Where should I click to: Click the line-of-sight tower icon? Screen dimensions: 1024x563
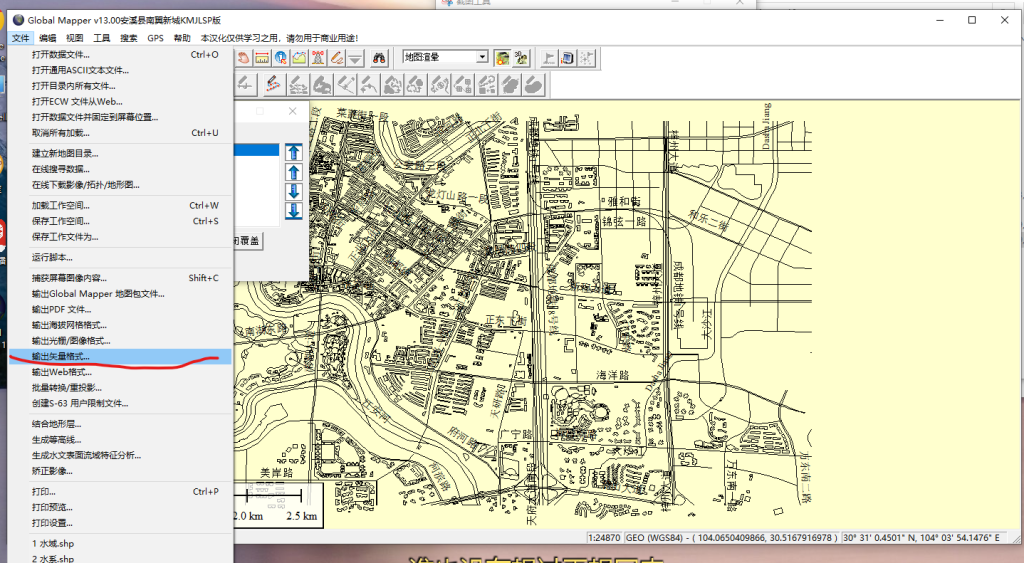coord(318,58)
